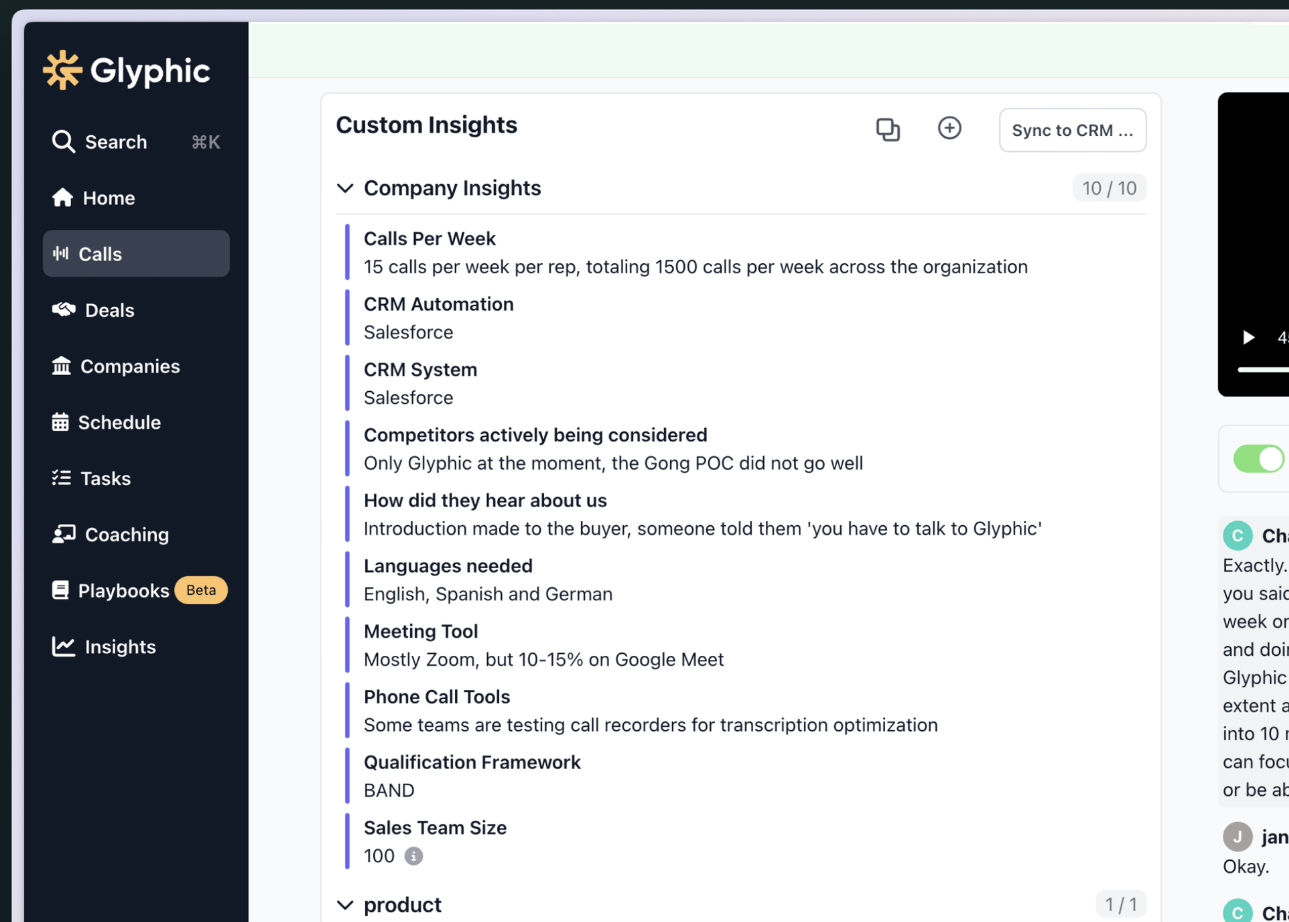Click the Glyphic logo
The height and width of the screenshot is (922, 1289).
click(x=126, y=71)
